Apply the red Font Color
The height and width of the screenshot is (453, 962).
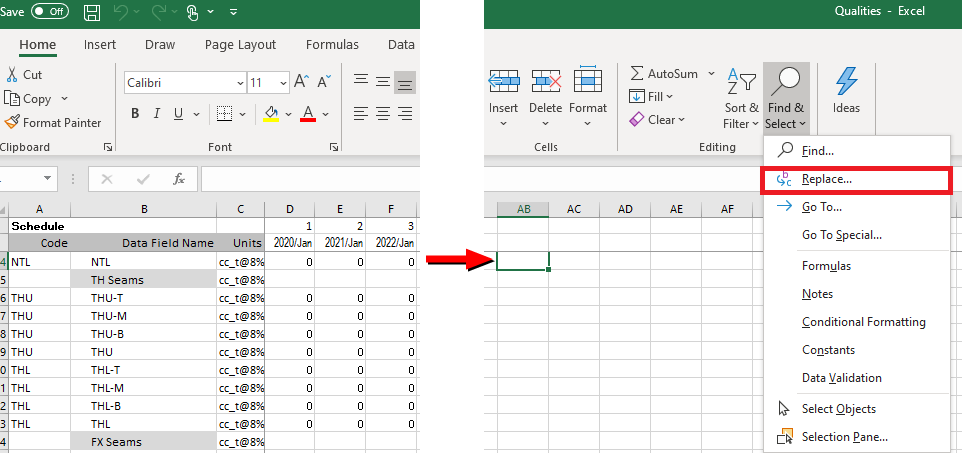308,114
